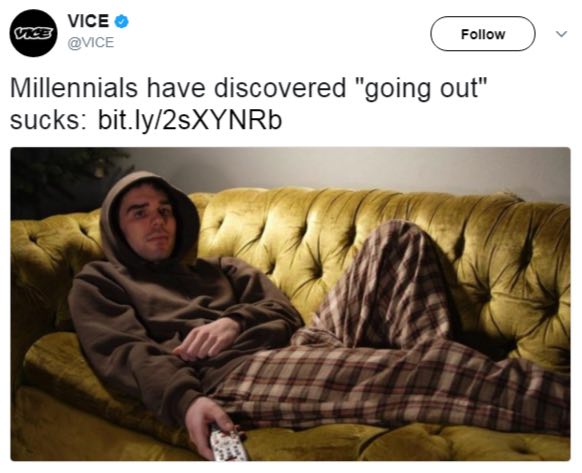
Task: Follow the VICE account
Action: 483,34
